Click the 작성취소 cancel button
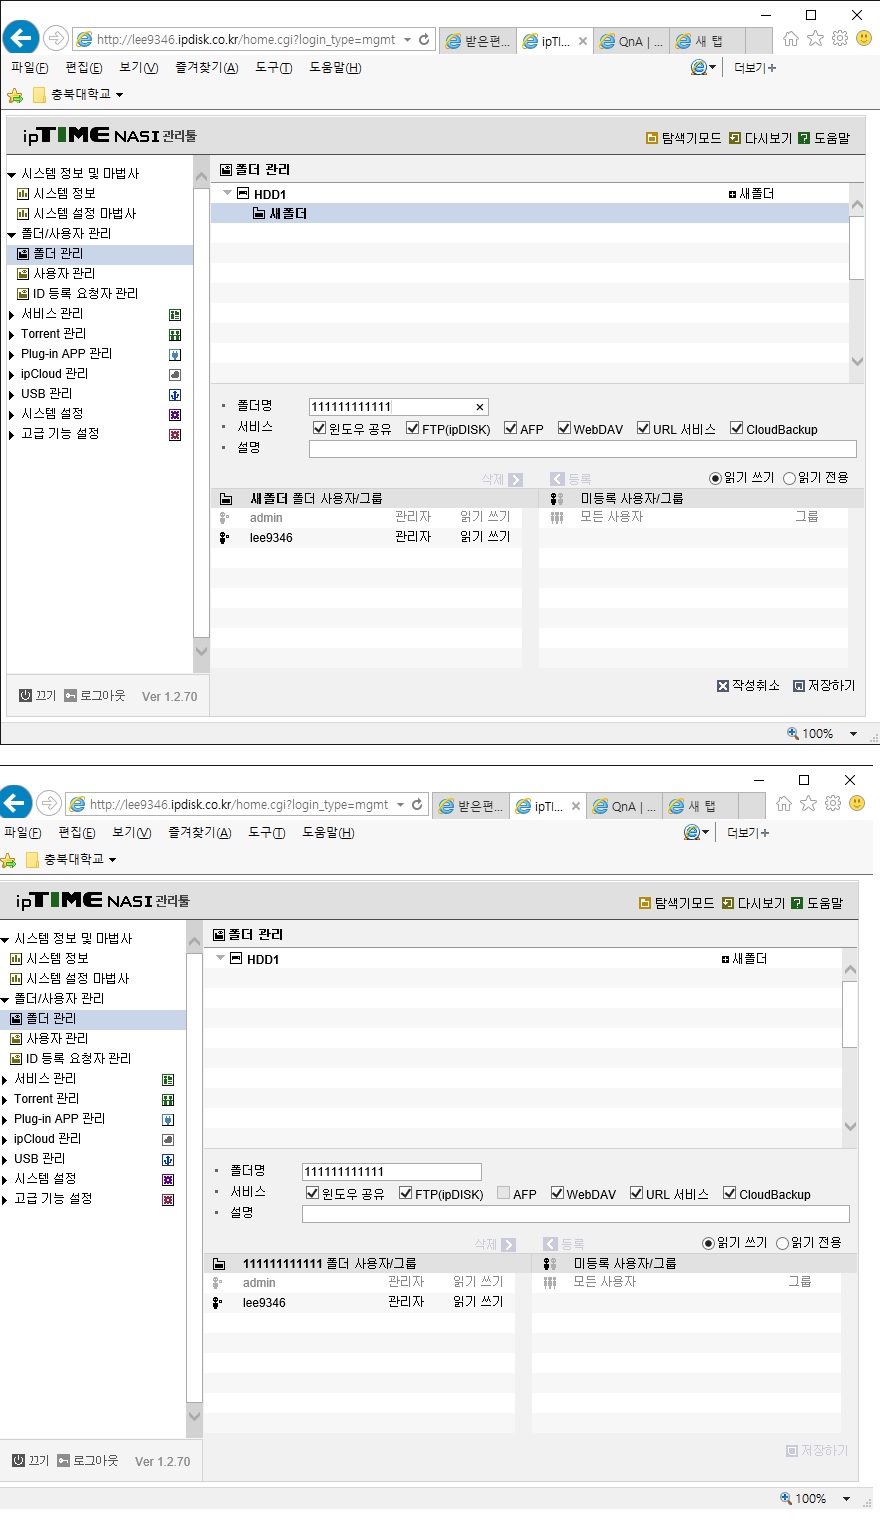 coord(748,686)
